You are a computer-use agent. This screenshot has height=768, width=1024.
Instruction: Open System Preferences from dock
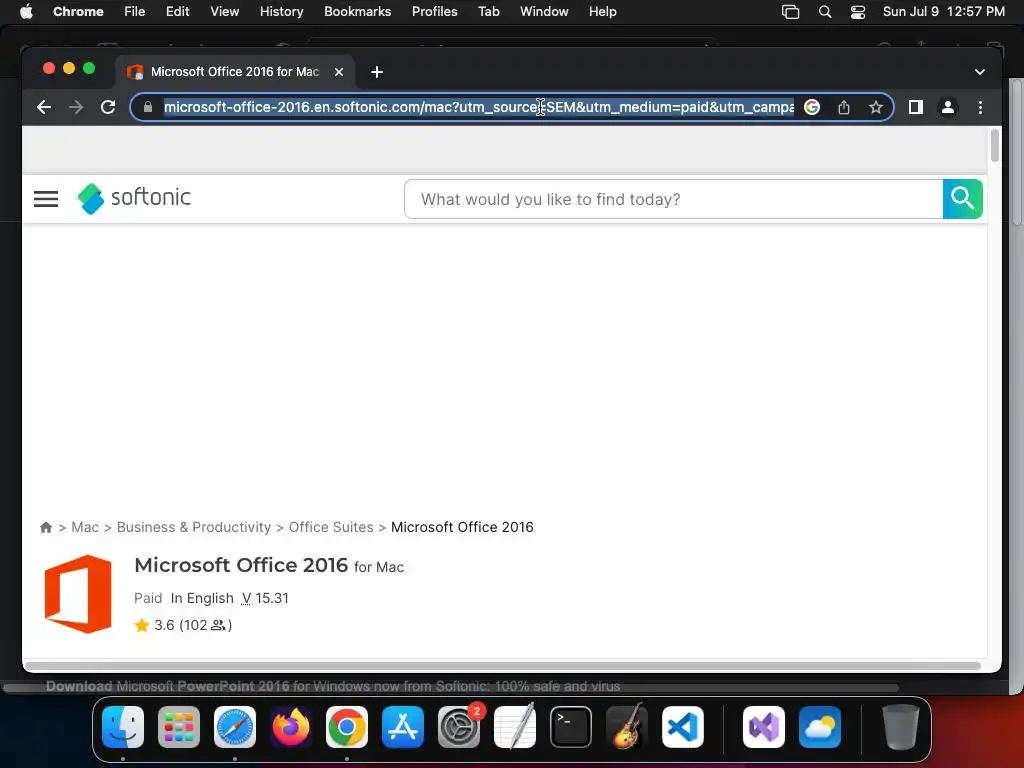459,727
